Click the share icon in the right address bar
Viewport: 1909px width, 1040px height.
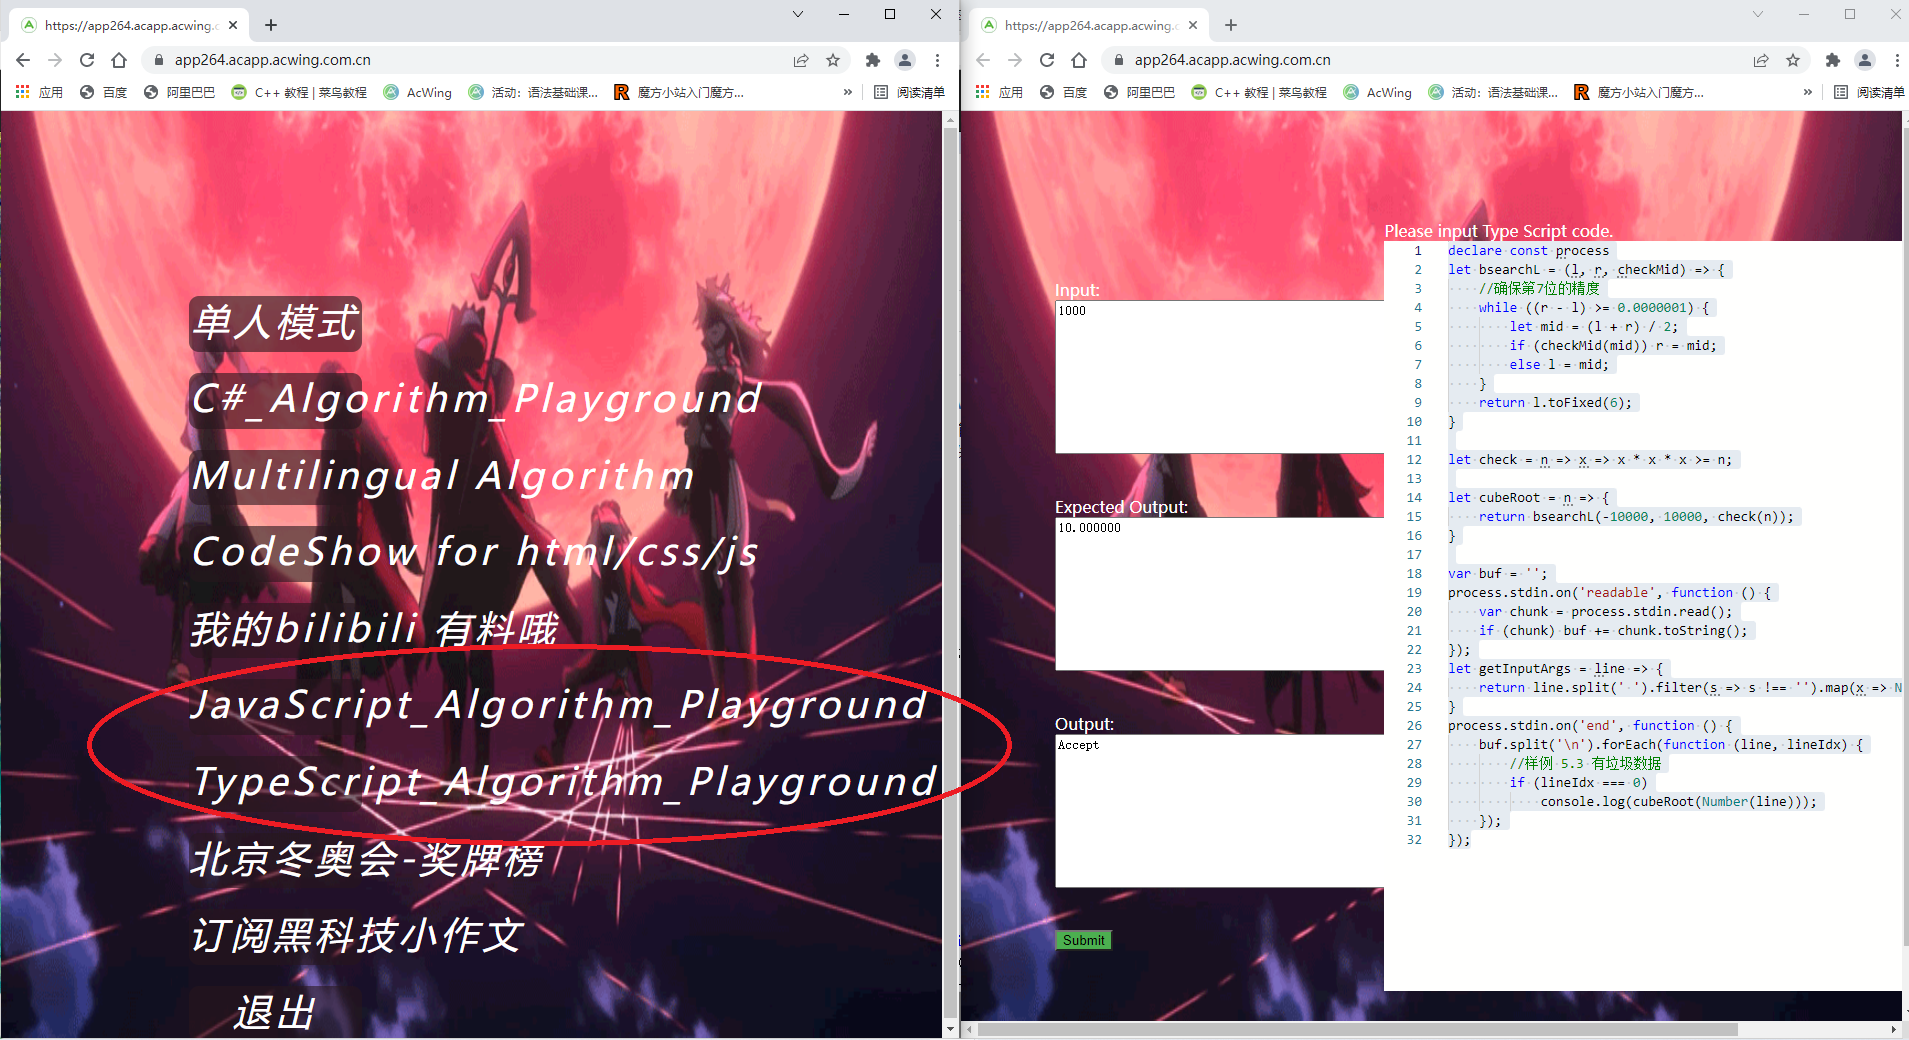point(1761,60)
